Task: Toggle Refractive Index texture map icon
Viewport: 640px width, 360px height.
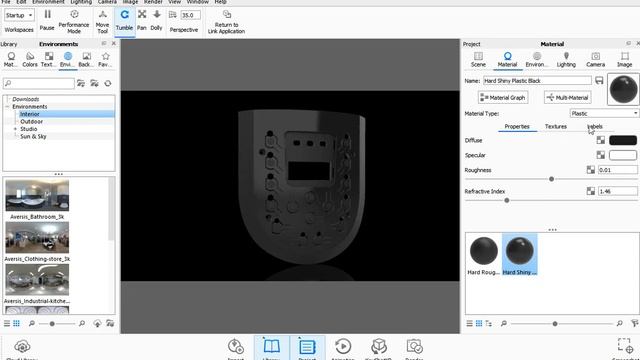Action: 591,191
